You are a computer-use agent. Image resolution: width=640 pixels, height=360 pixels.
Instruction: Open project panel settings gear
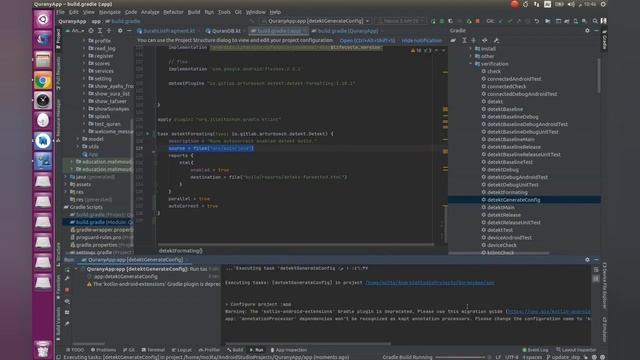tap(120, 31)
